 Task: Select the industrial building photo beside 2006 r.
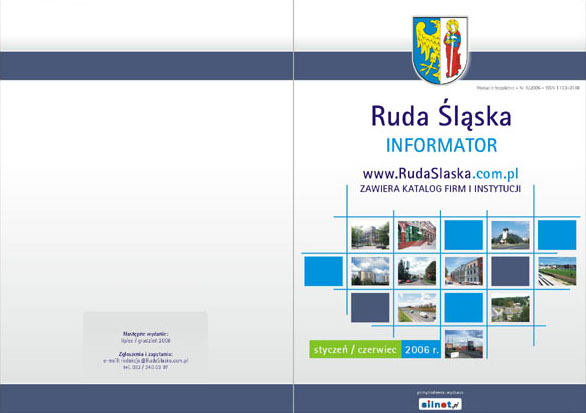463,344
